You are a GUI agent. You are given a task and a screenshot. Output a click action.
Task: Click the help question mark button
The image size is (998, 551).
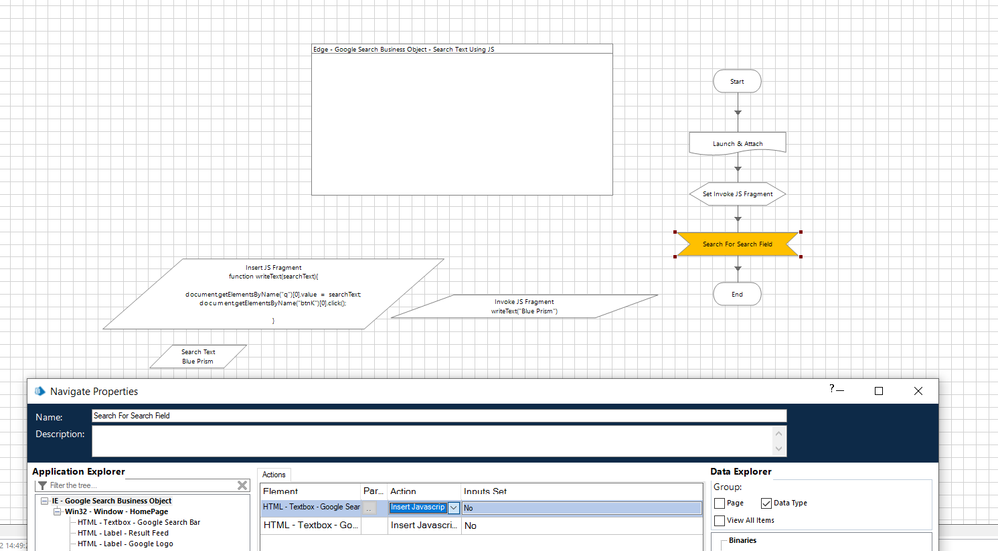tap(831, 389)
